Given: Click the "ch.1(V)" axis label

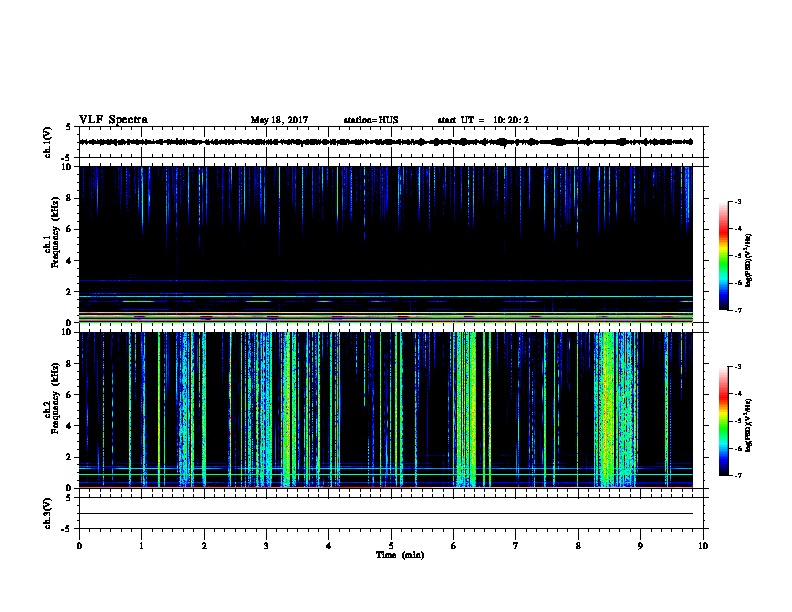Looking at the screenshot, I should 48,142.
